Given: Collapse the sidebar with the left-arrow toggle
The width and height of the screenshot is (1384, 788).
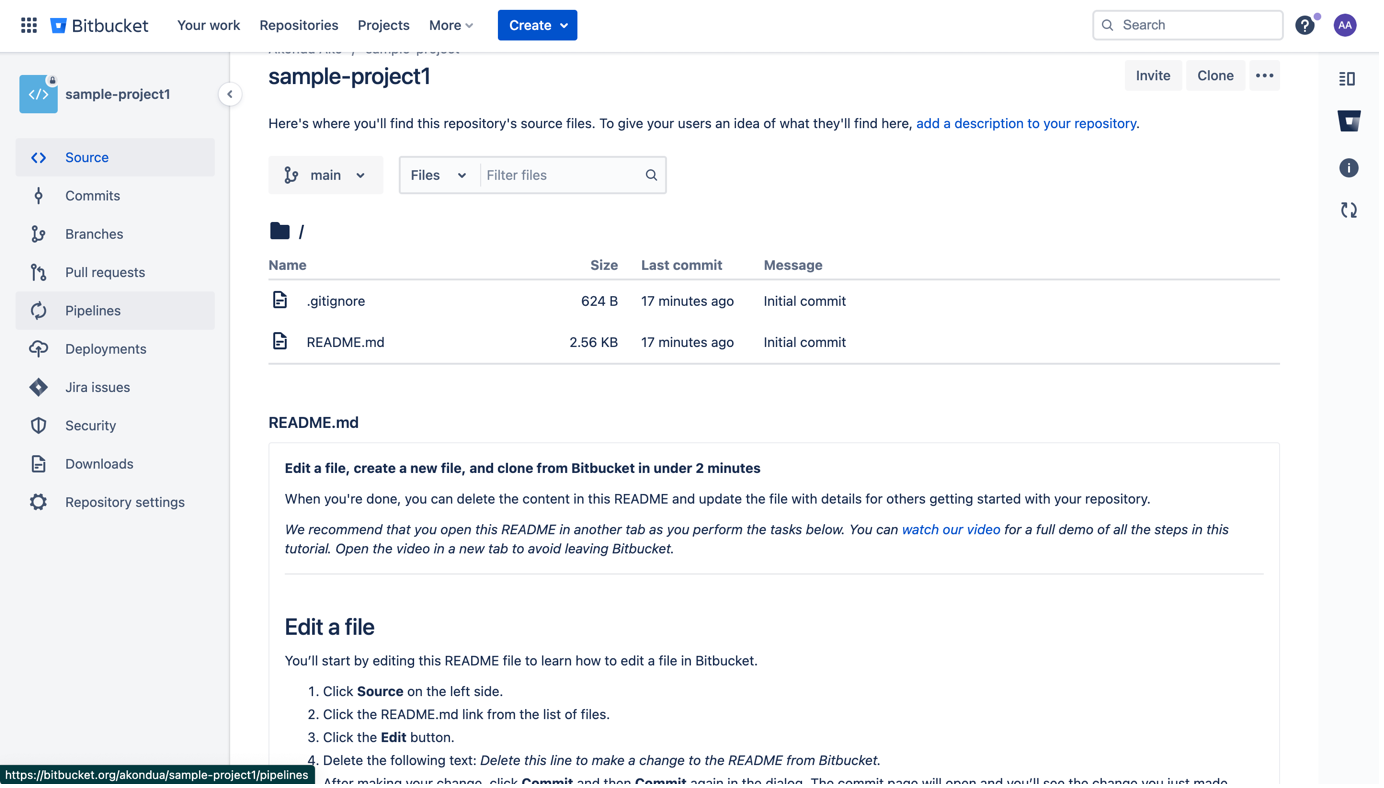Looking at the screenshot, I should coord(230,93).
